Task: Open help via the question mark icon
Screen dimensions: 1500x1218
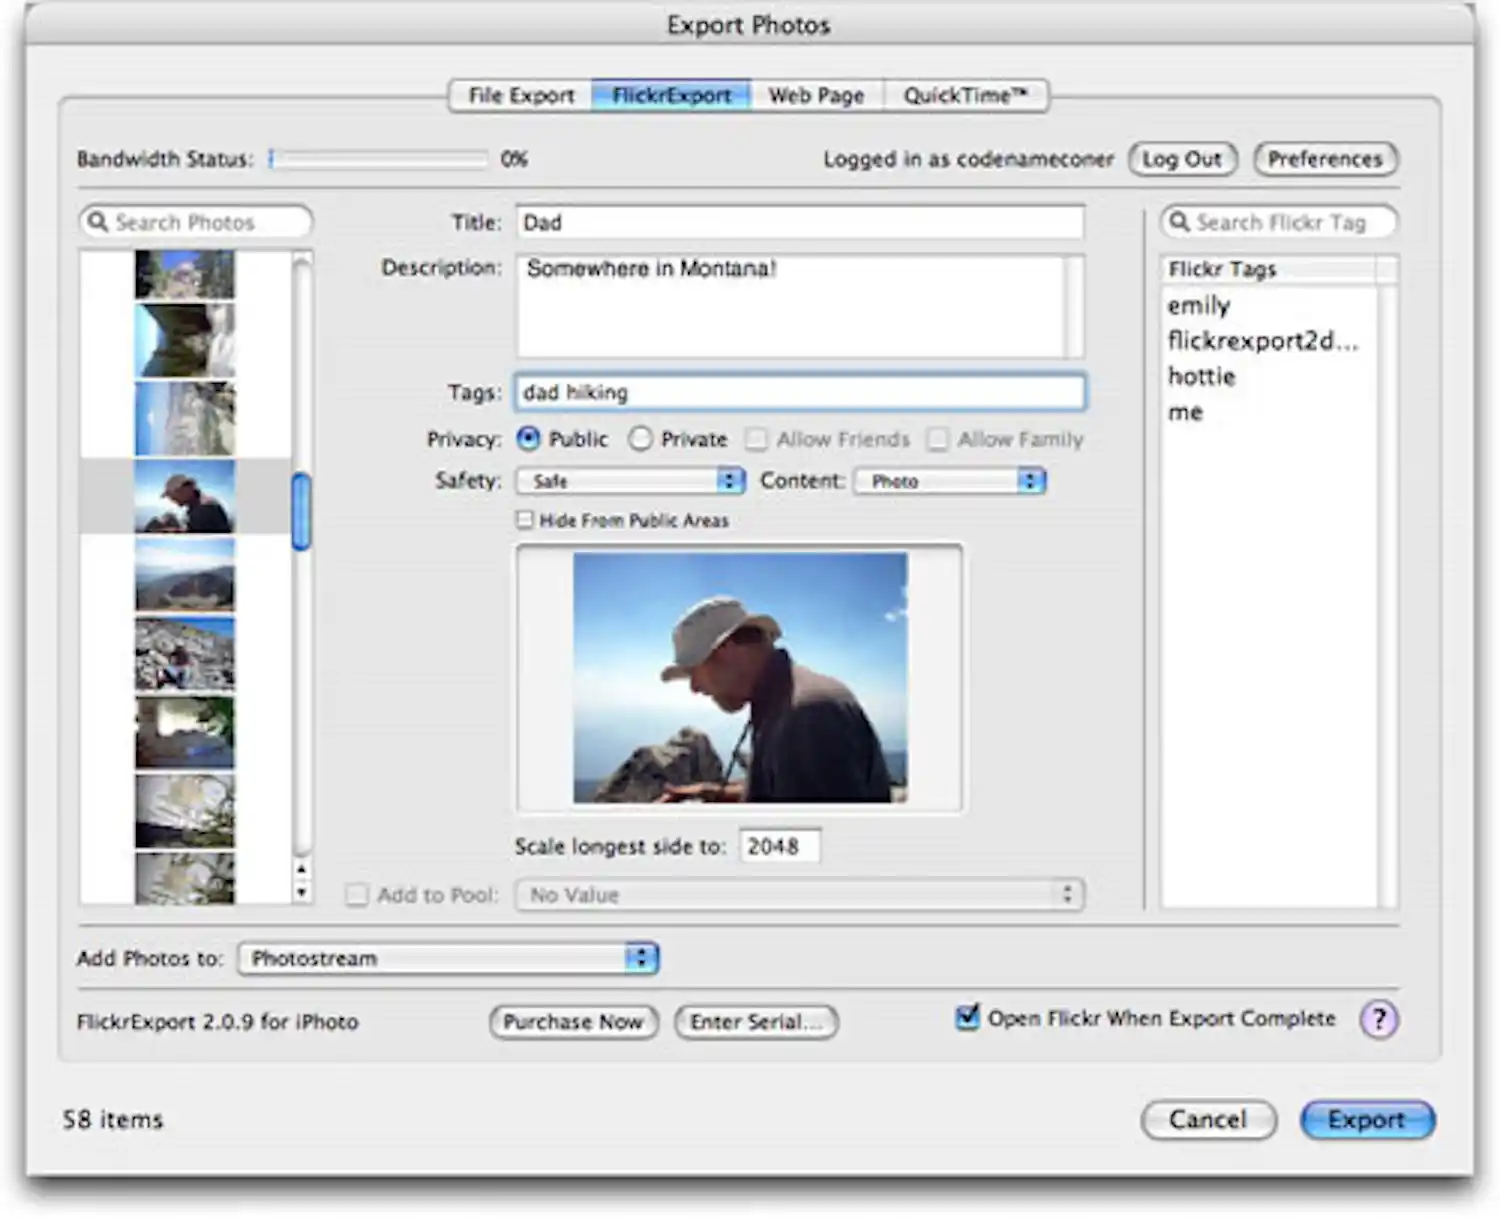Action: [1380, 1020]
